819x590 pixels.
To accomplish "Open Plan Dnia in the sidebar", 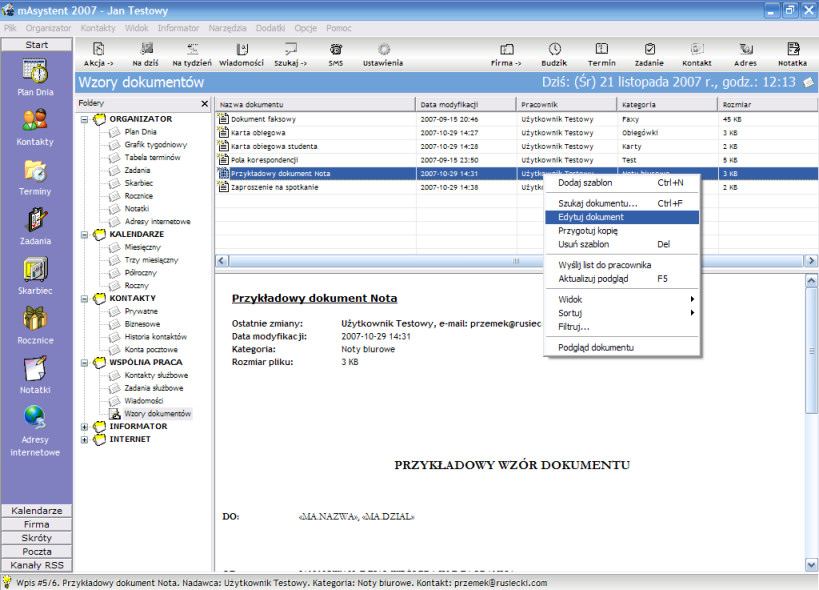I will [36, 77].
